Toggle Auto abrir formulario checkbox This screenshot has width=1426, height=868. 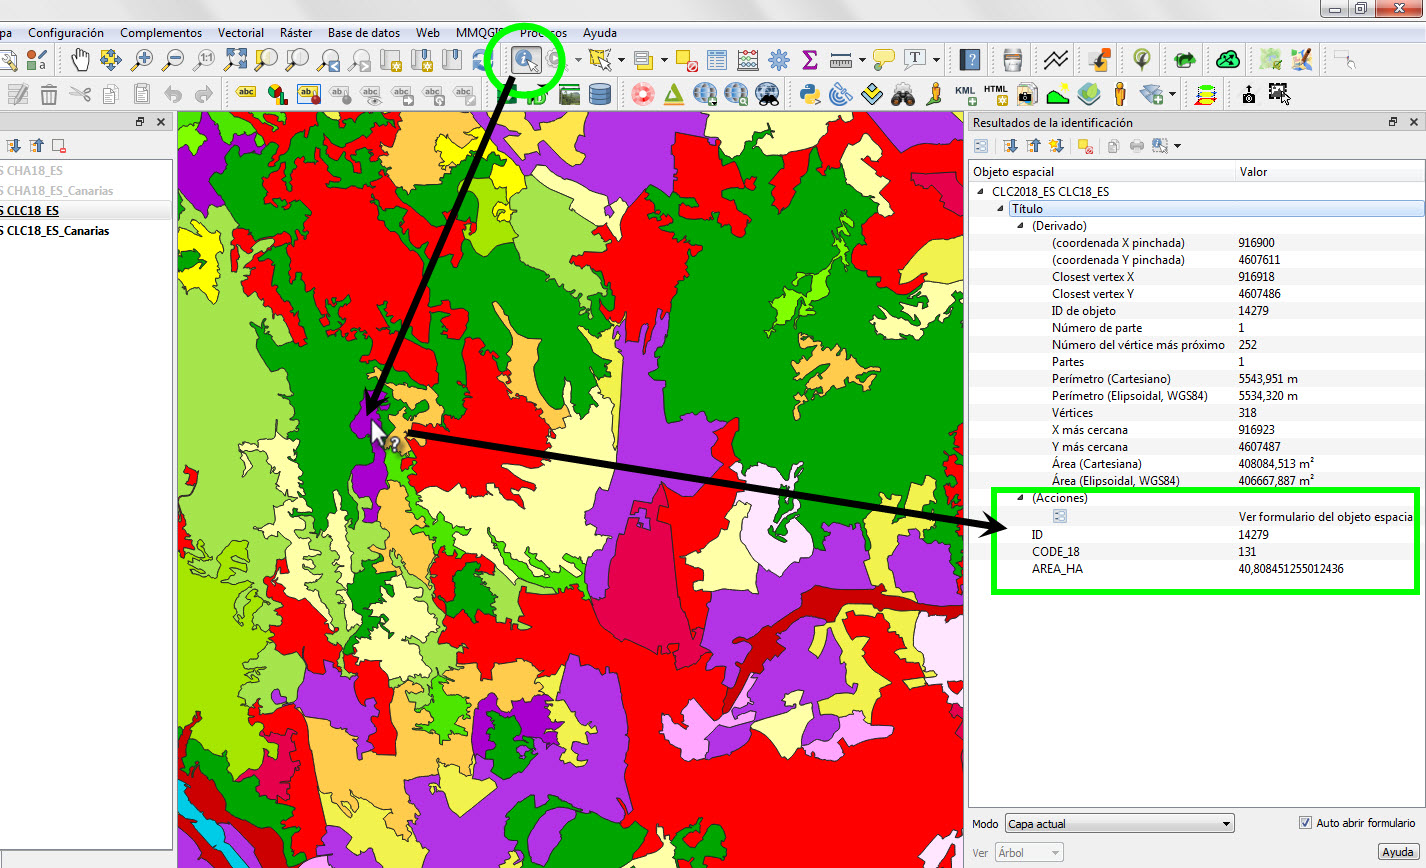coord(1305,823)
